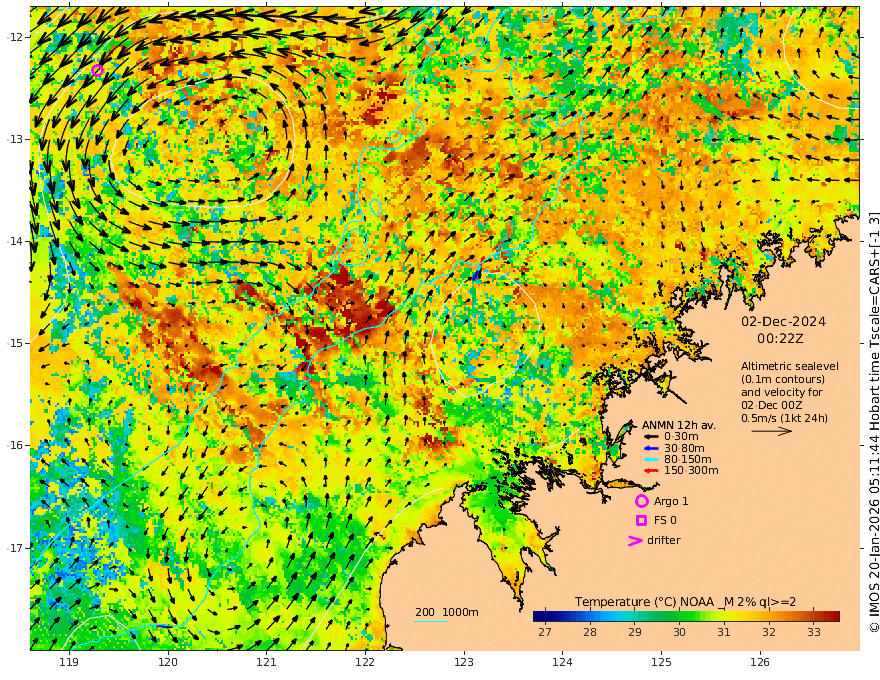
Task: Click the latitude label -16
Action: [15, 445]
